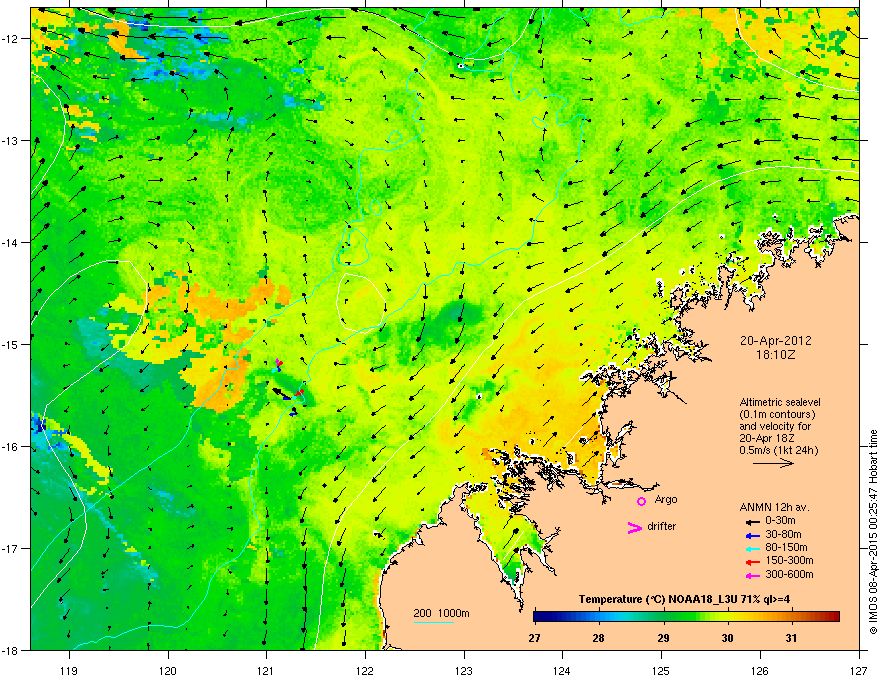Click latitude axis label -12
Viewport: 880px width, 680px height.
click(10, 38)
